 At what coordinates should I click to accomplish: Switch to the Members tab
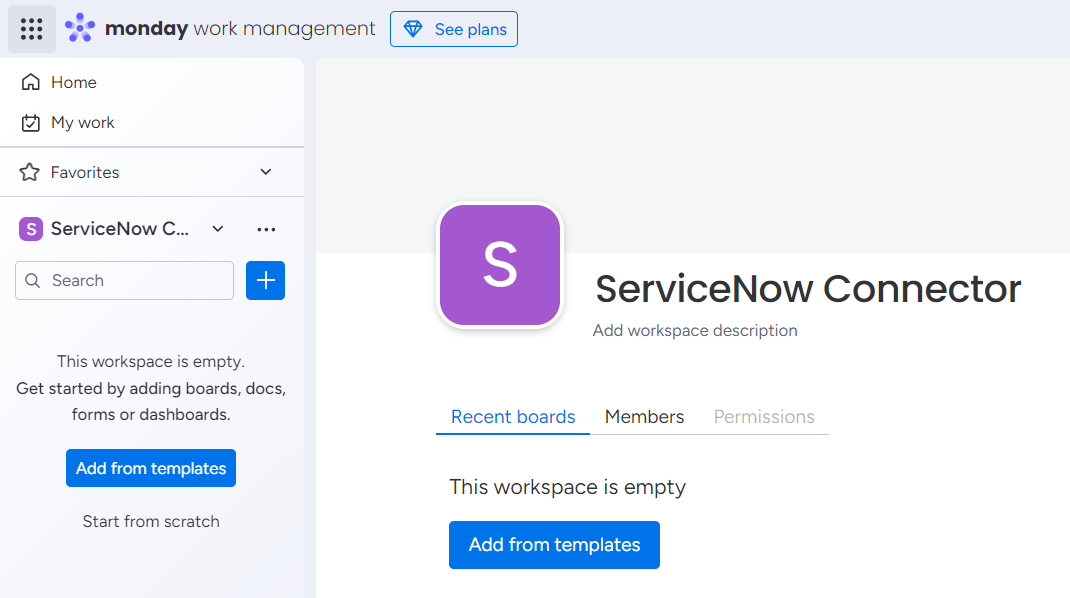coord(644,416)
